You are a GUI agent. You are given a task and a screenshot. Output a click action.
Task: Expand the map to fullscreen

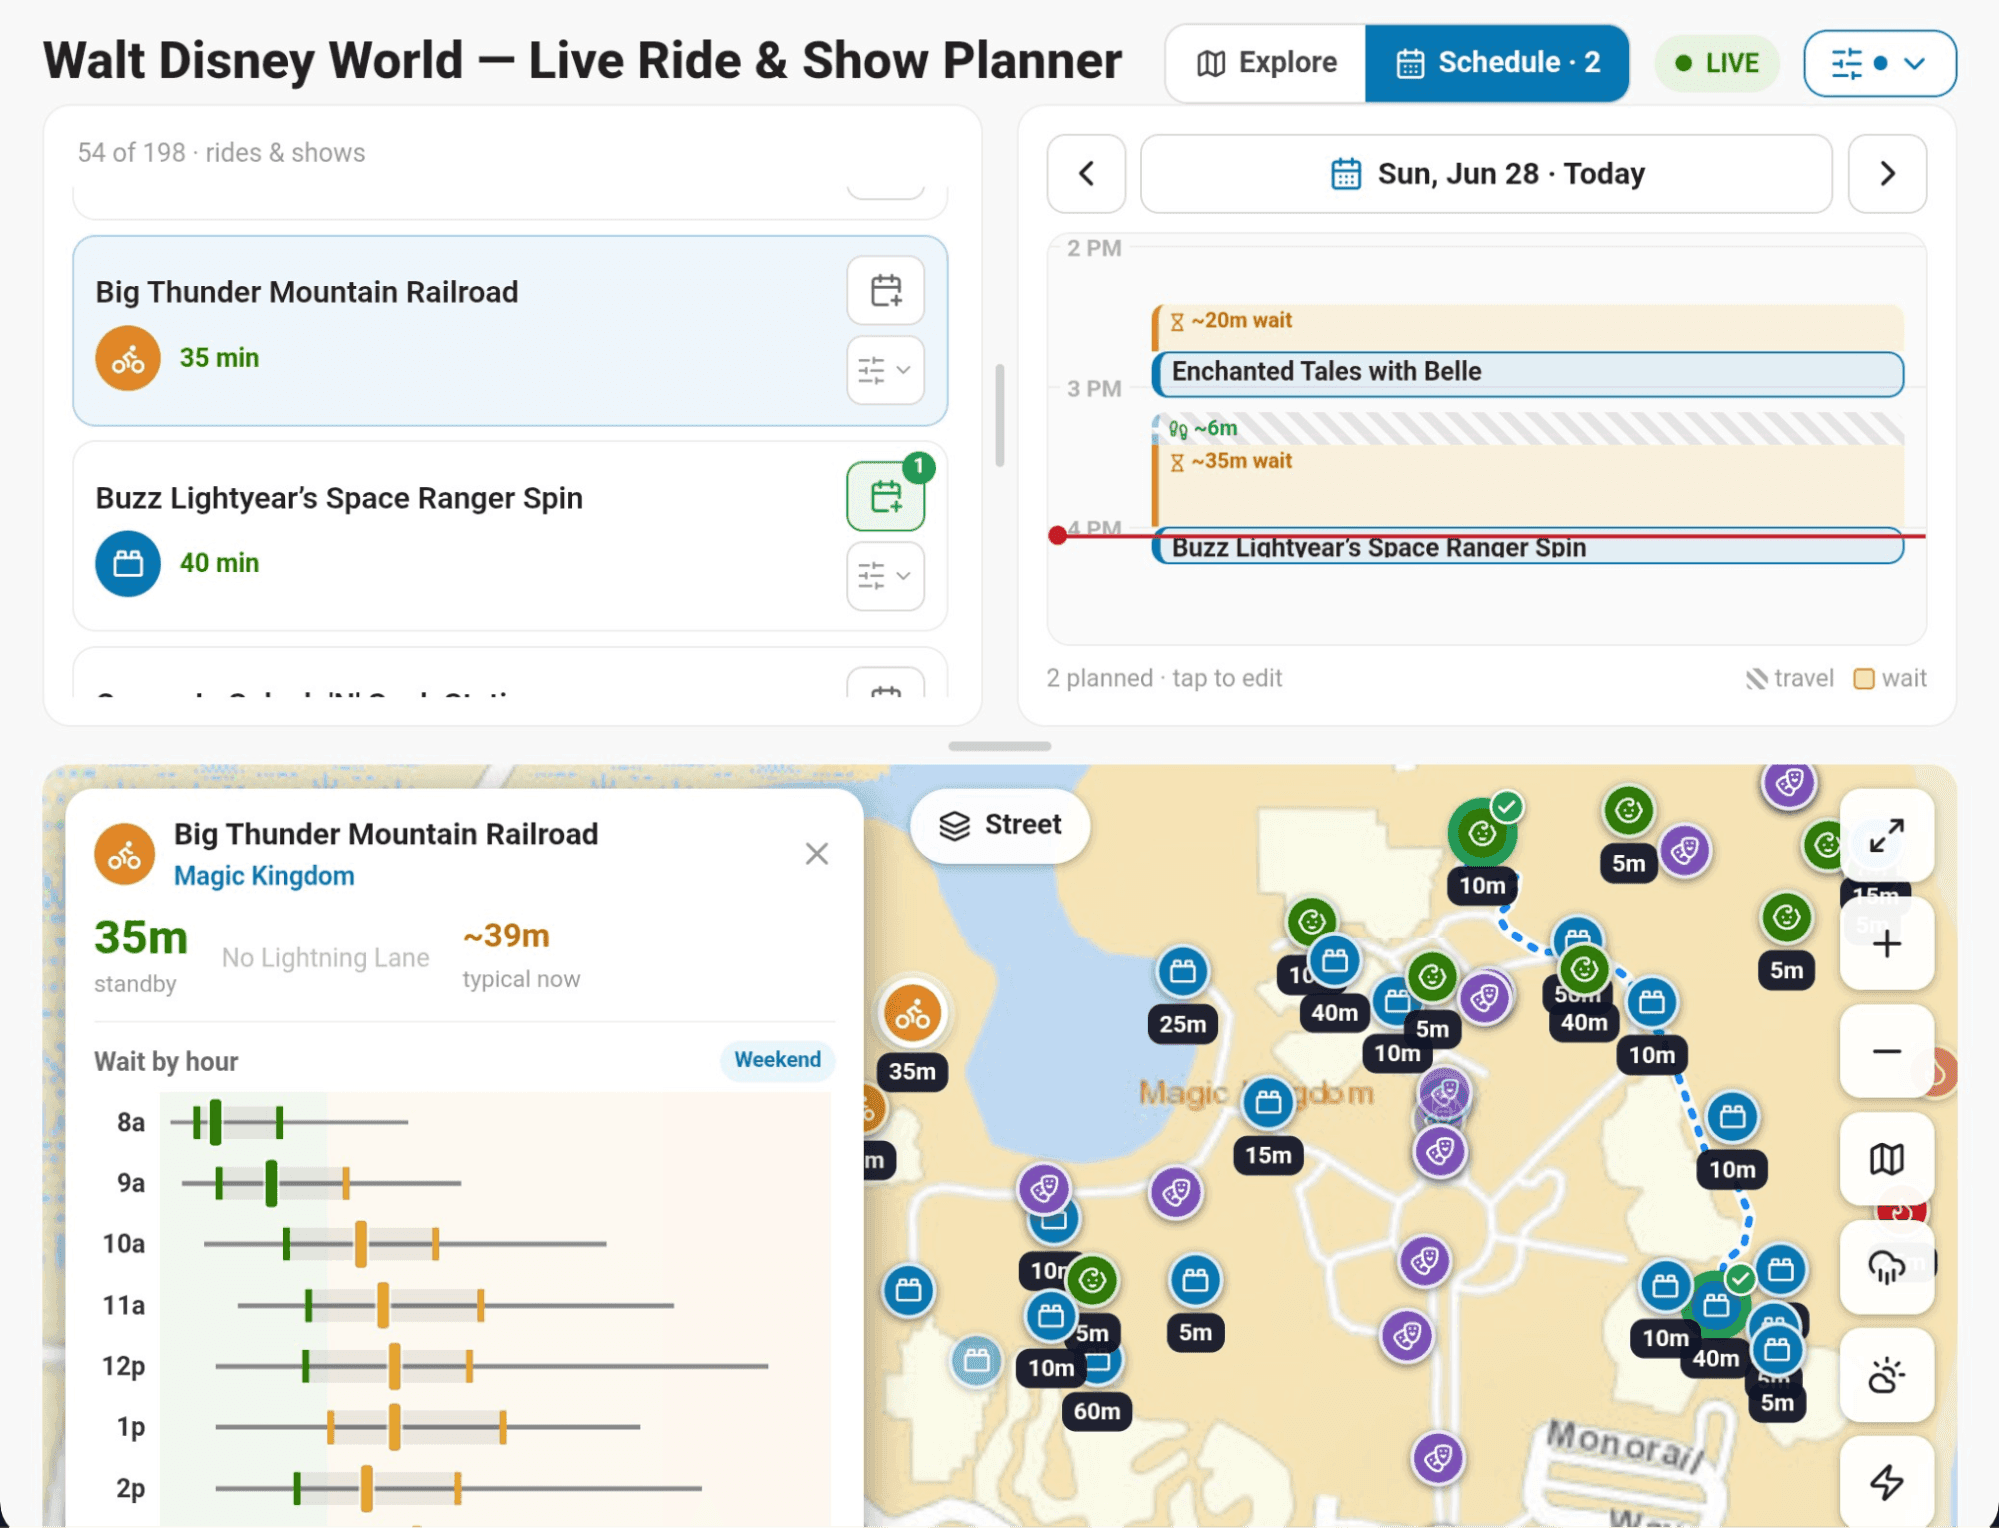(1886, 836)
